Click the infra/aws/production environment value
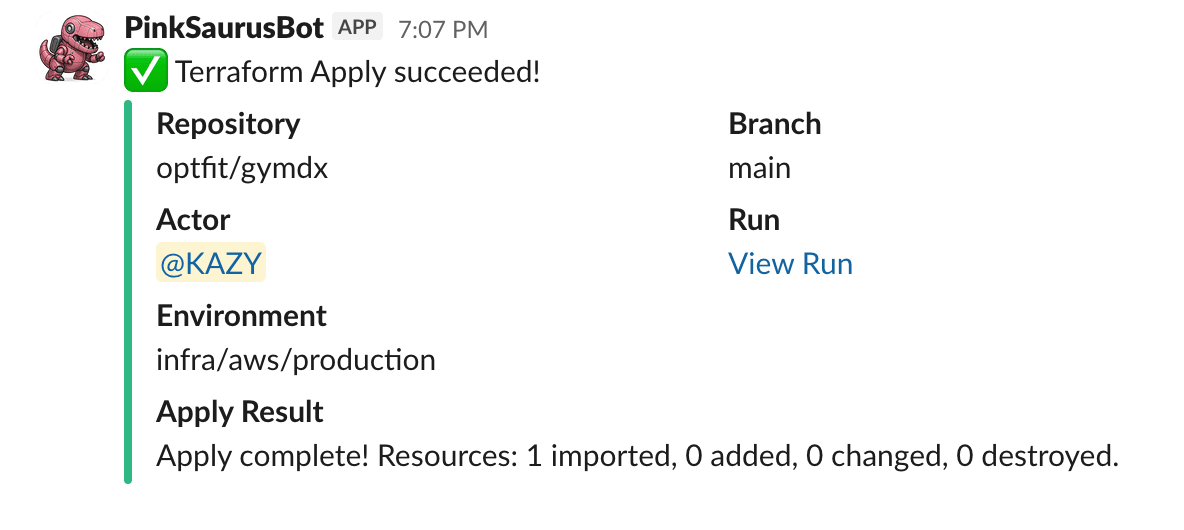Screen dimensions: 1184x530 coord(296,360)
